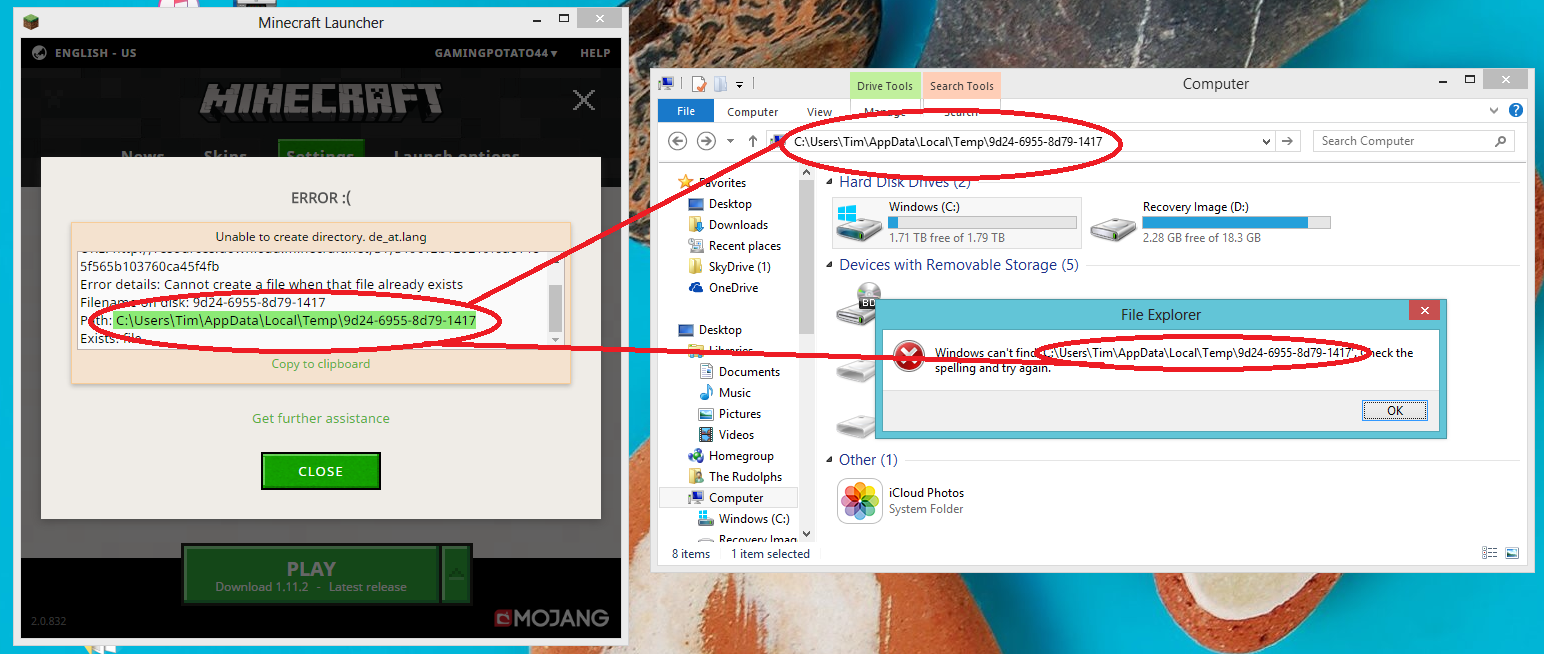Click the Properties icon in Explorer quick access toolbar
Viewport: 1544px width, 654px height.
point(700,84)
